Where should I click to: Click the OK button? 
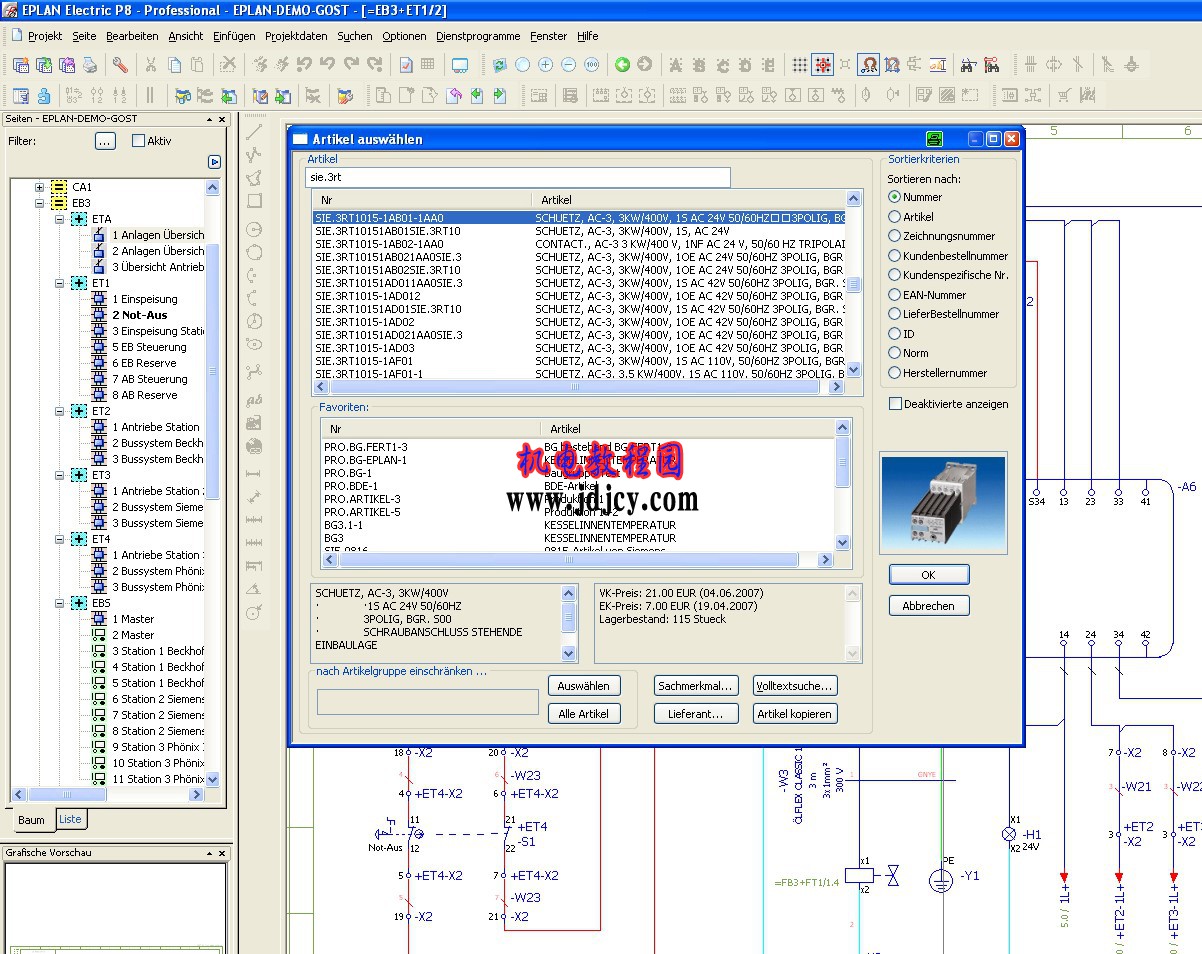point(928,575)
